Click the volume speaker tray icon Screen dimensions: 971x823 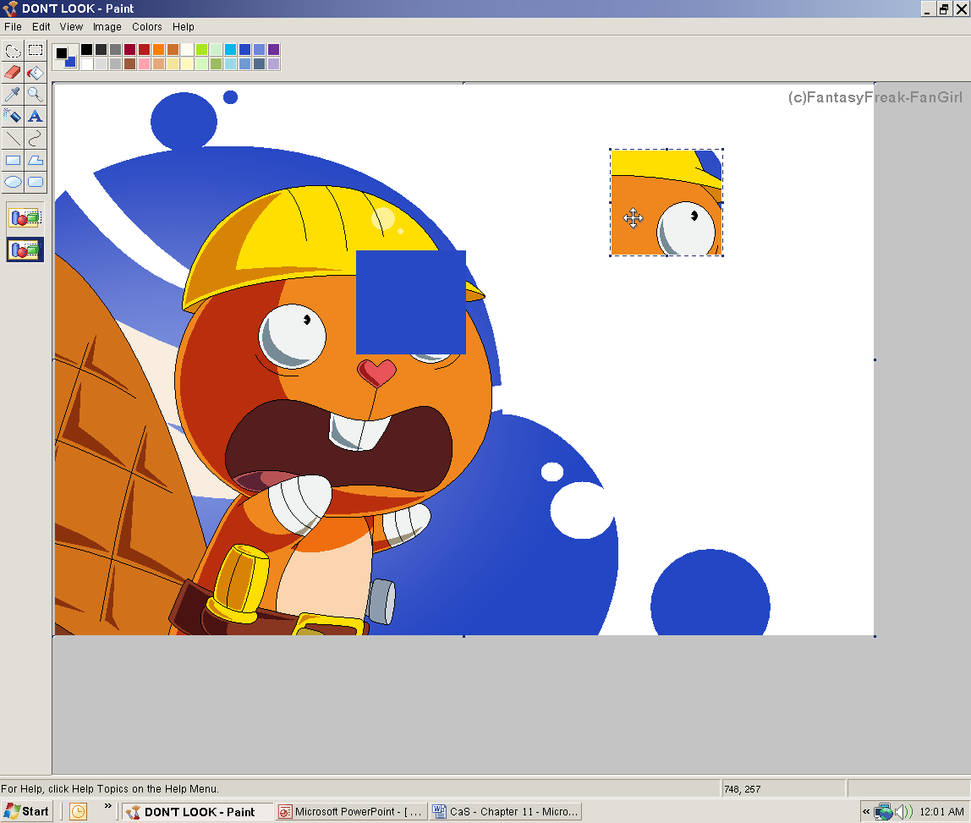tap(905, 811)
